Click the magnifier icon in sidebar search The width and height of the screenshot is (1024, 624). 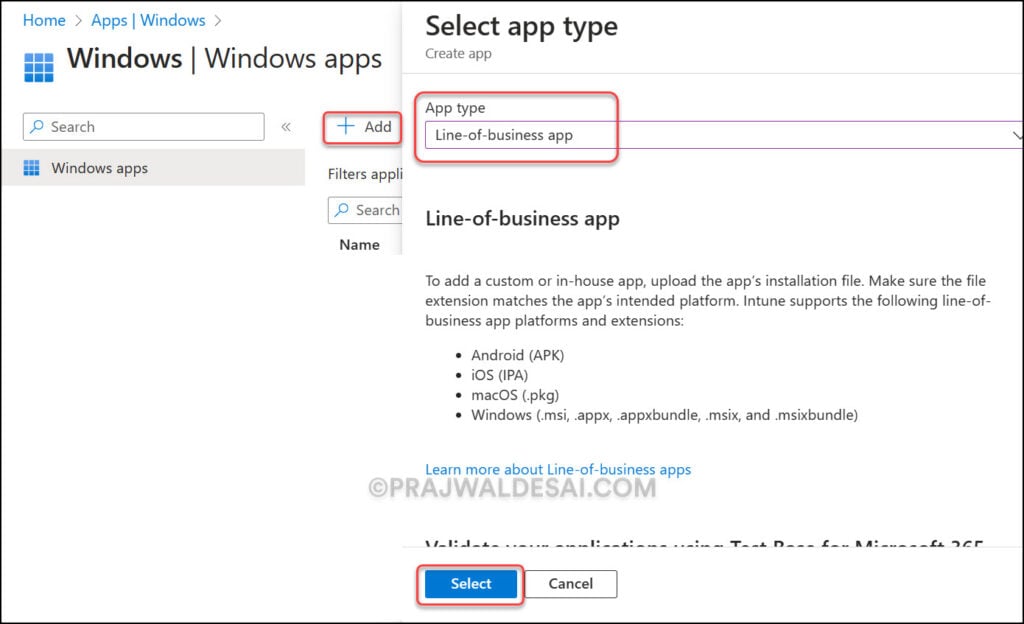(37, 126)
